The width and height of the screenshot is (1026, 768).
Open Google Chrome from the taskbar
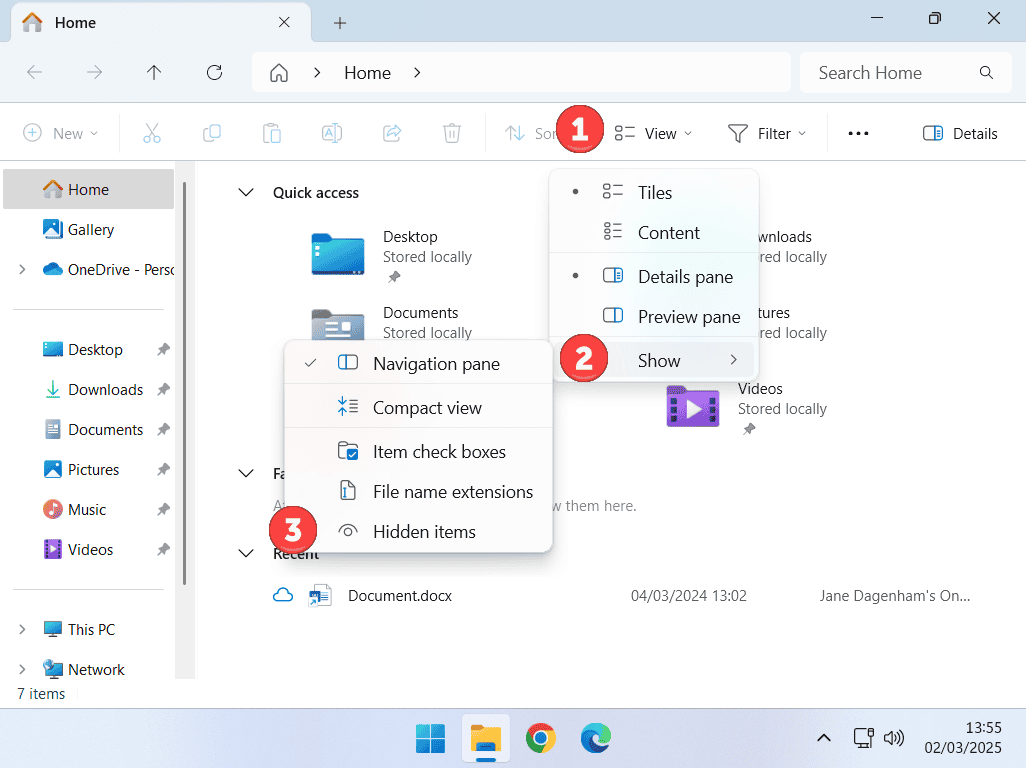point(541,738)
